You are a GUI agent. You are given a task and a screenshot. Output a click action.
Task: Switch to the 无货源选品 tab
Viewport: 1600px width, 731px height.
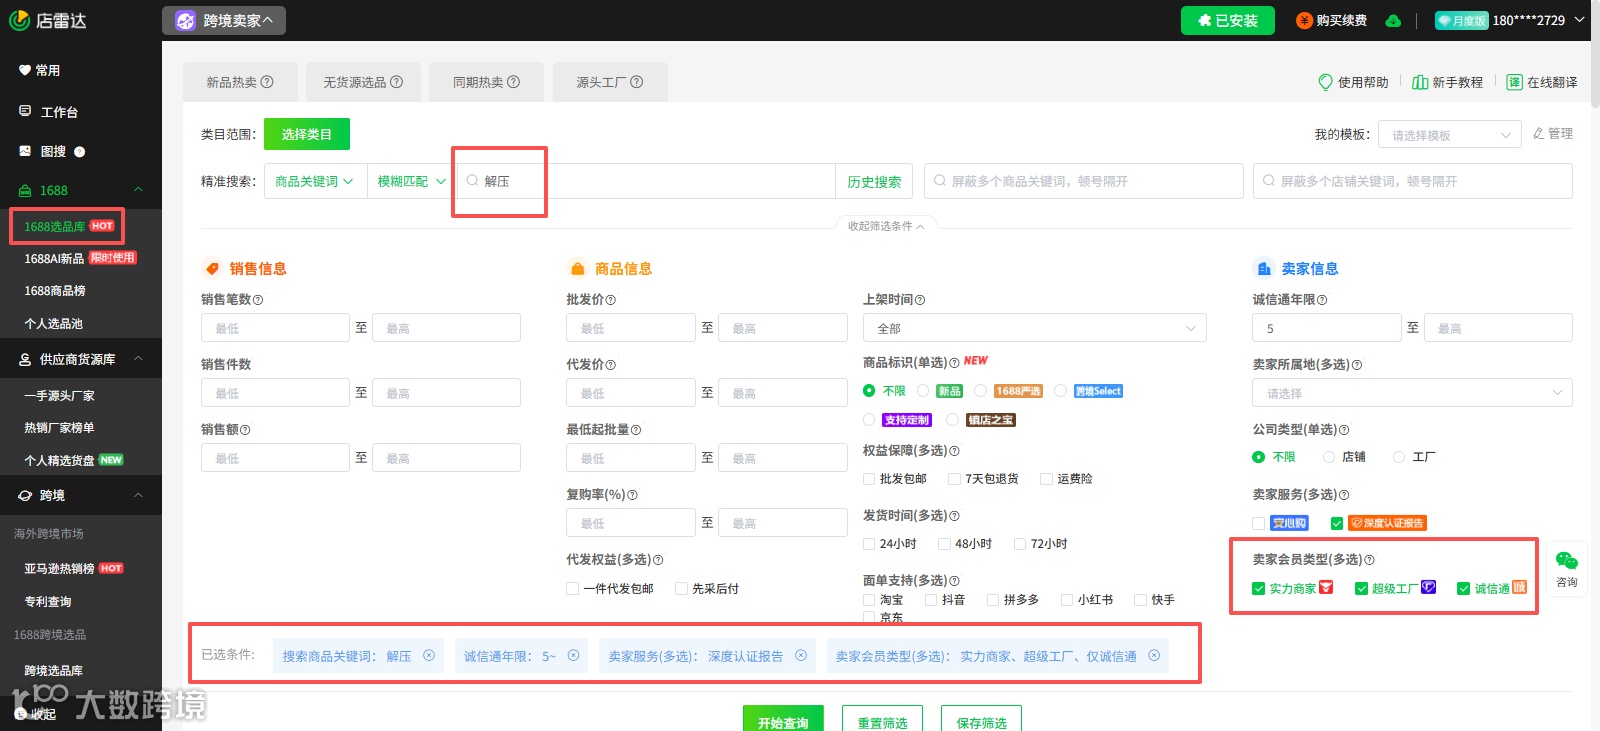pyautogui.click(x=363, y=82)
